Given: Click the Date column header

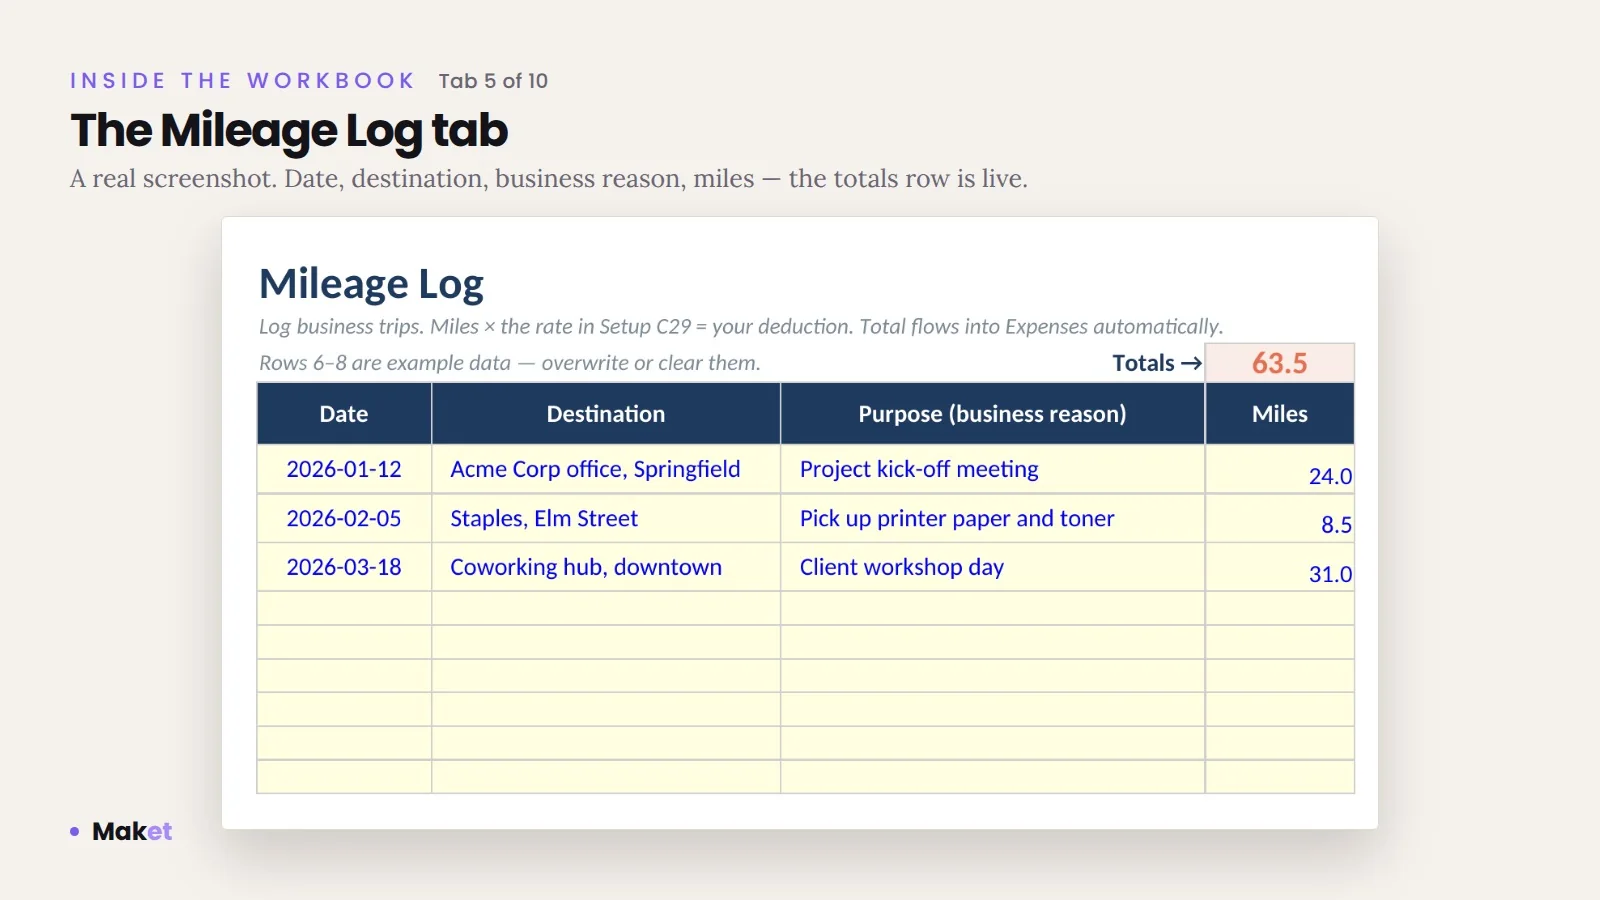Looking at the screenshot, I should pyautogui.click(x=344, y=414).
